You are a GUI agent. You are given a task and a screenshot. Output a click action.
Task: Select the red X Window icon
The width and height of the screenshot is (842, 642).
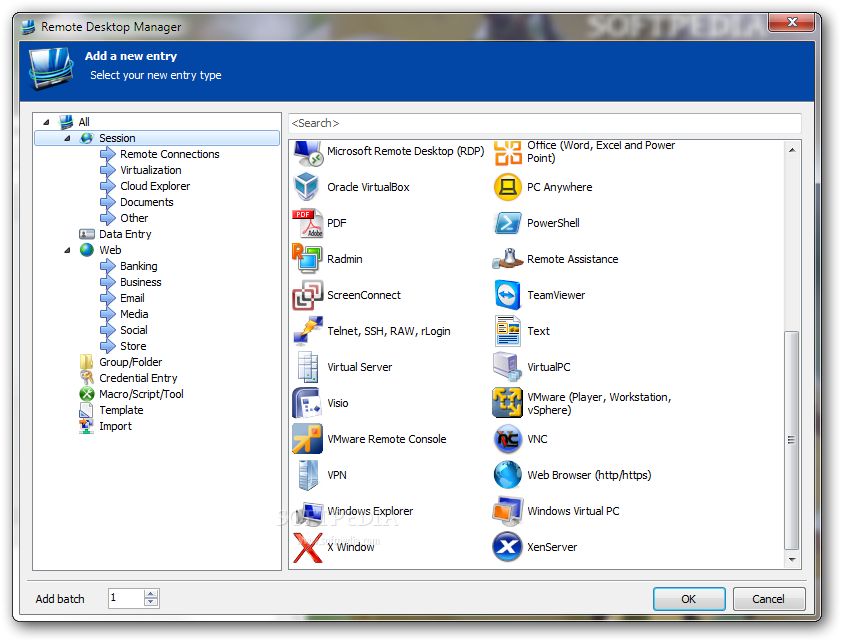[x=308, y=547]
